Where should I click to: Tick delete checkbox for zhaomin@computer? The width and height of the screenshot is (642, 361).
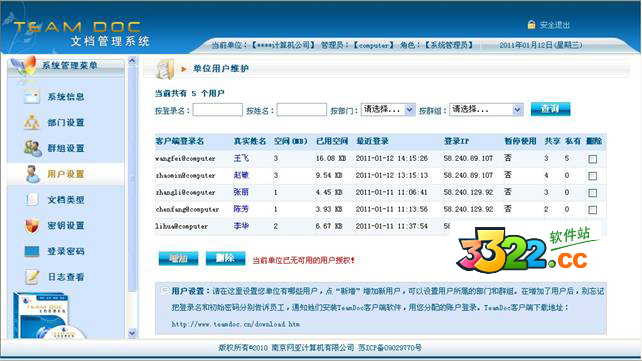pos(592,176)
